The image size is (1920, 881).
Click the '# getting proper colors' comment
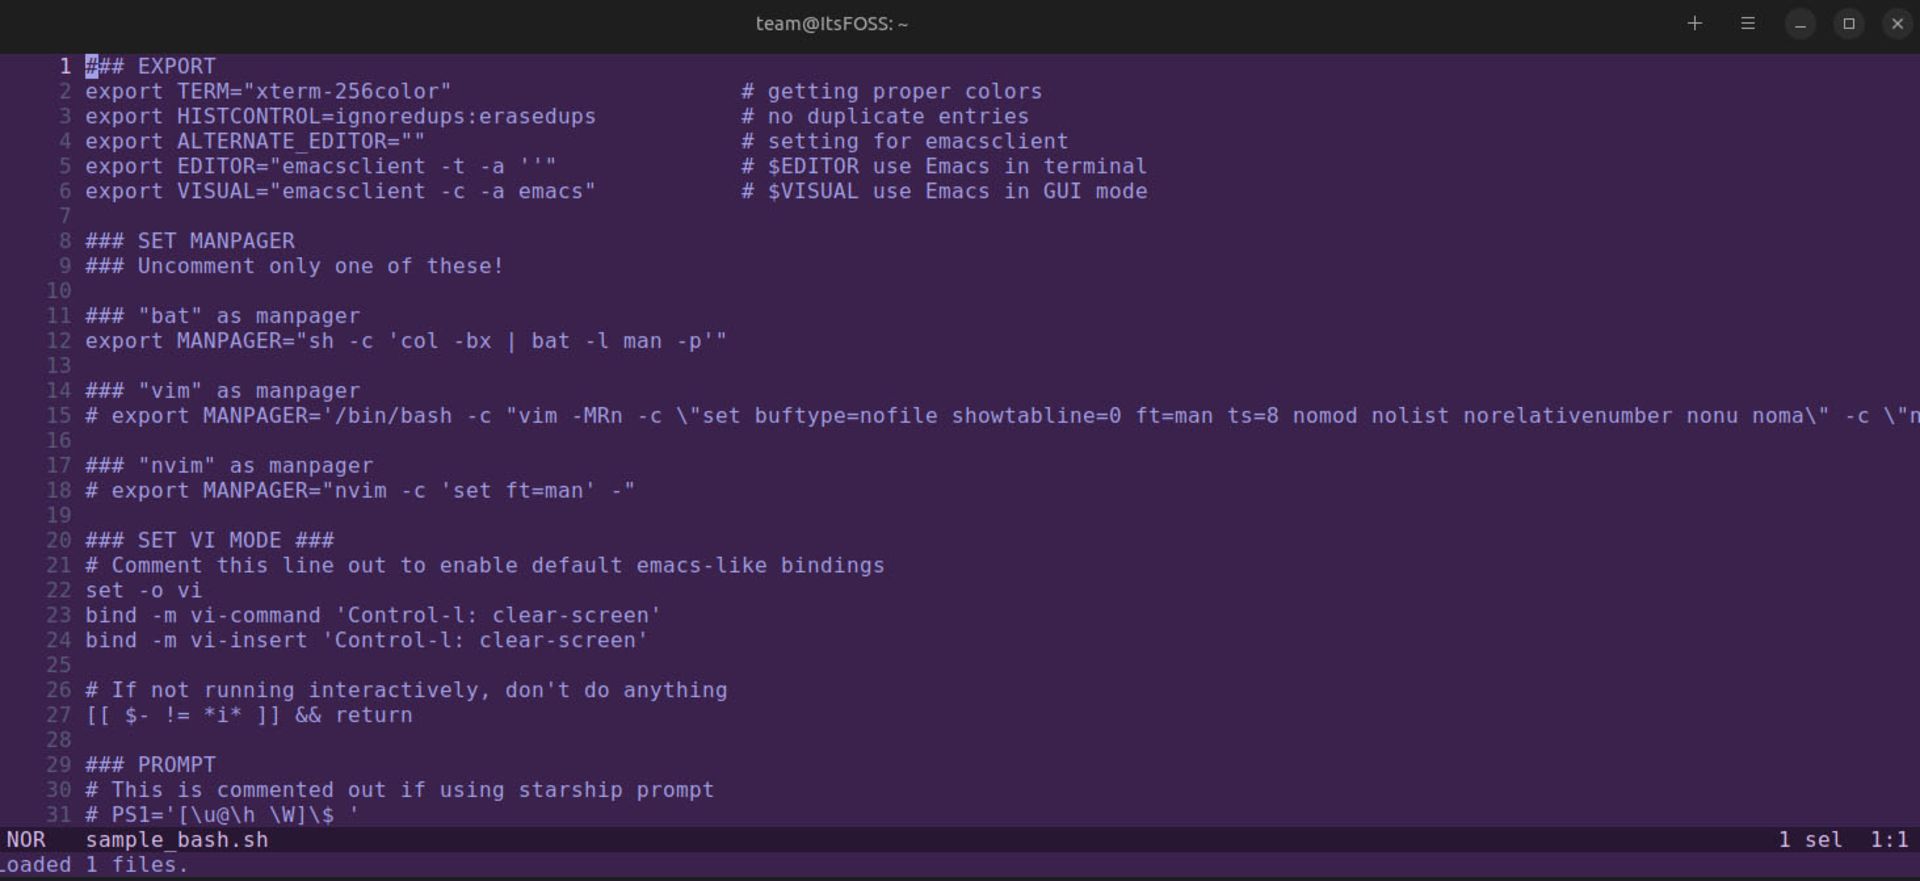(x=891, y=91)
